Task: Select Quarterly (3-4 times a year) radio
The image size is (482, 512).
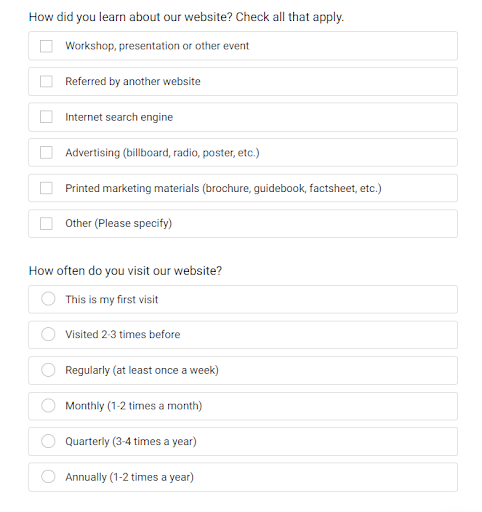Action: point(48,441)
